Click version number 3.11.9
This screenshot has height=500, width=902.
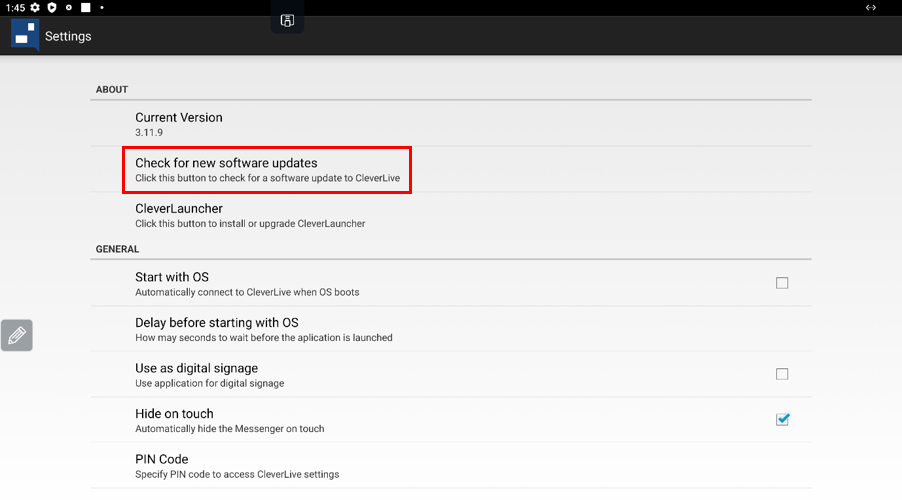pos(149,132)
